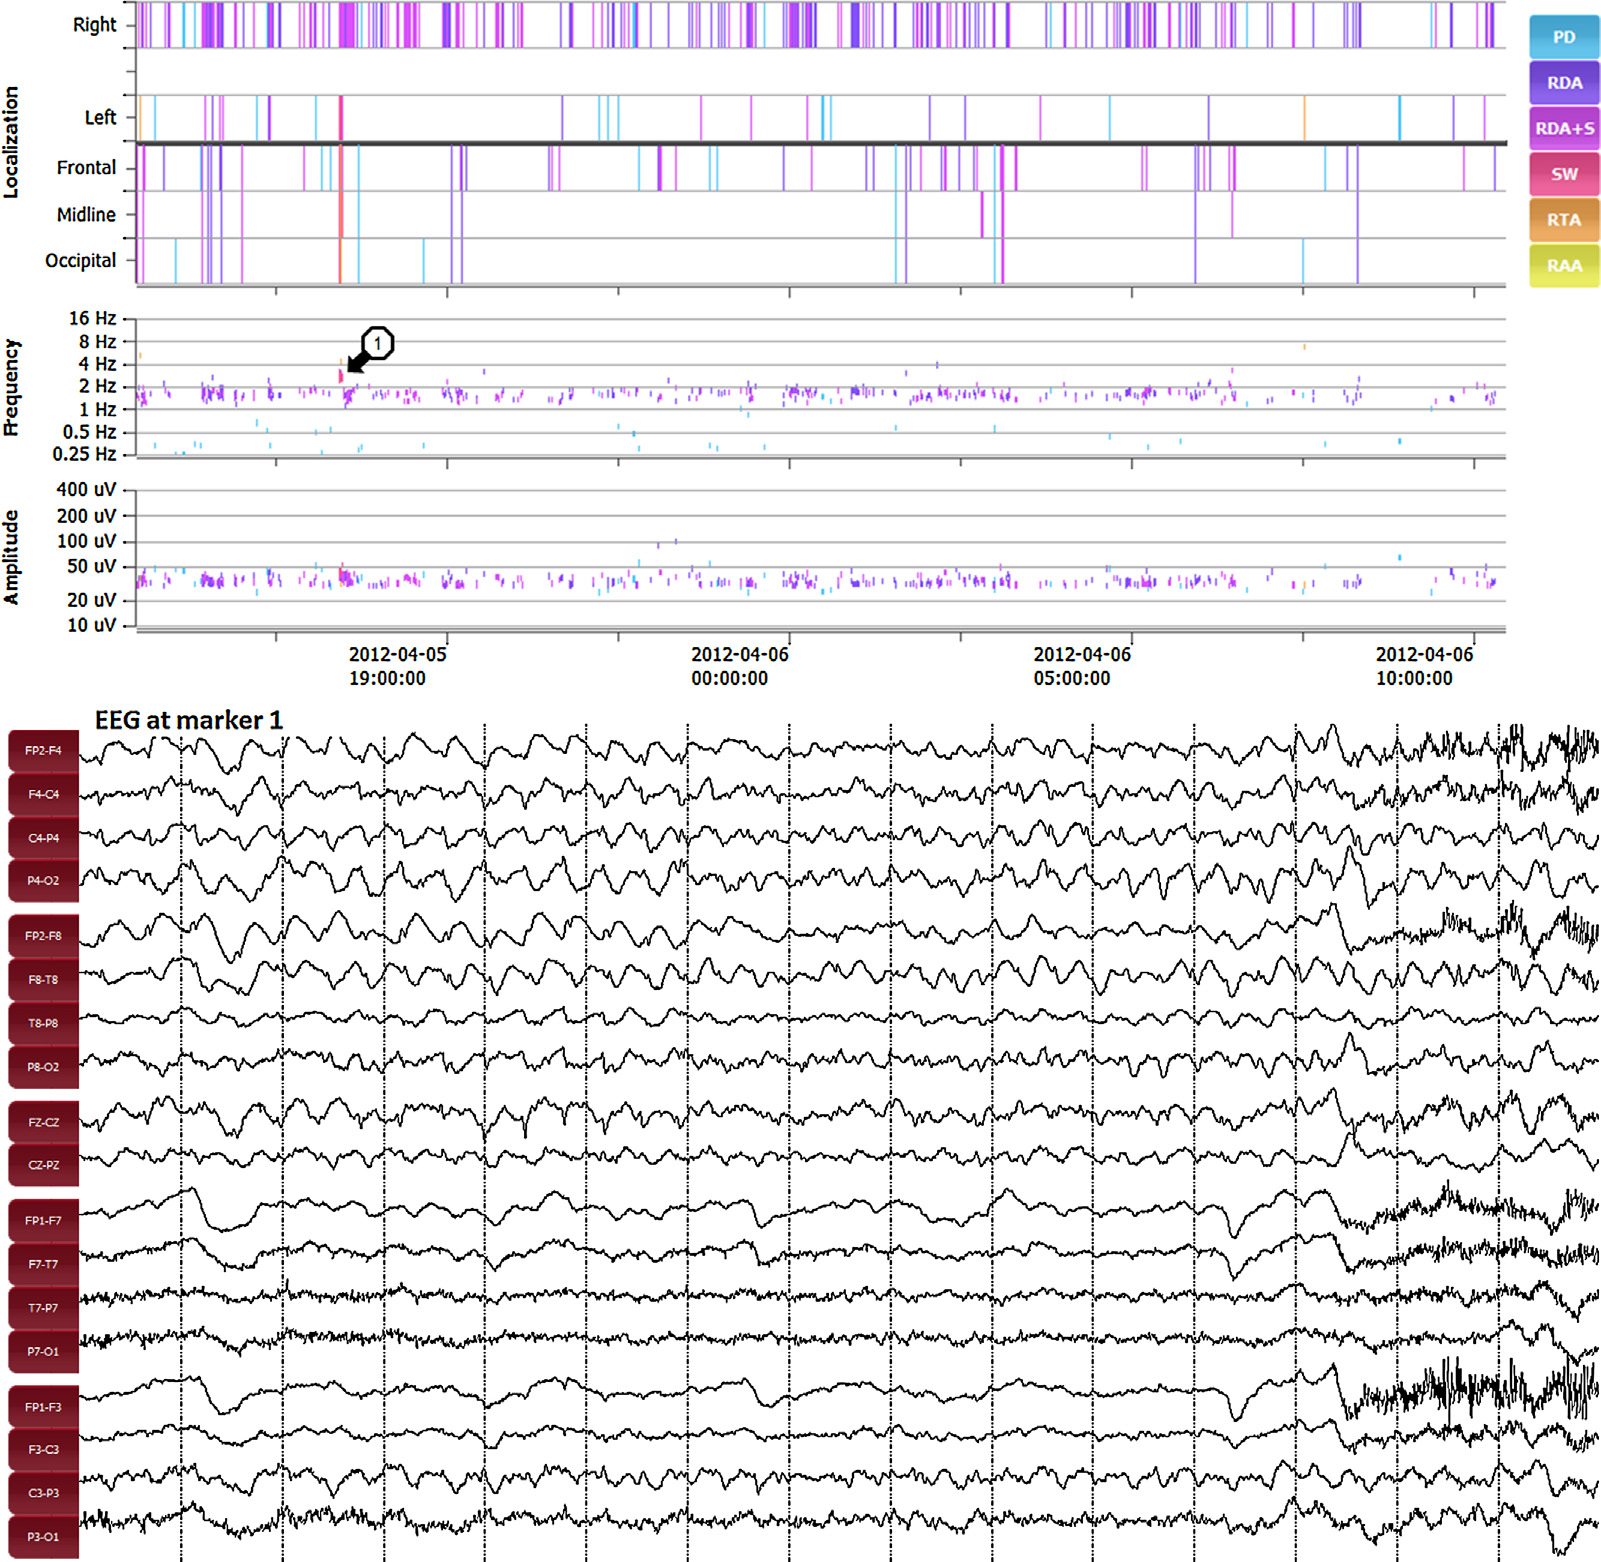Viewport: 1601px width, 1562px height.
Task: Select the P3-O1 channel label
Action: [43, 1537]
